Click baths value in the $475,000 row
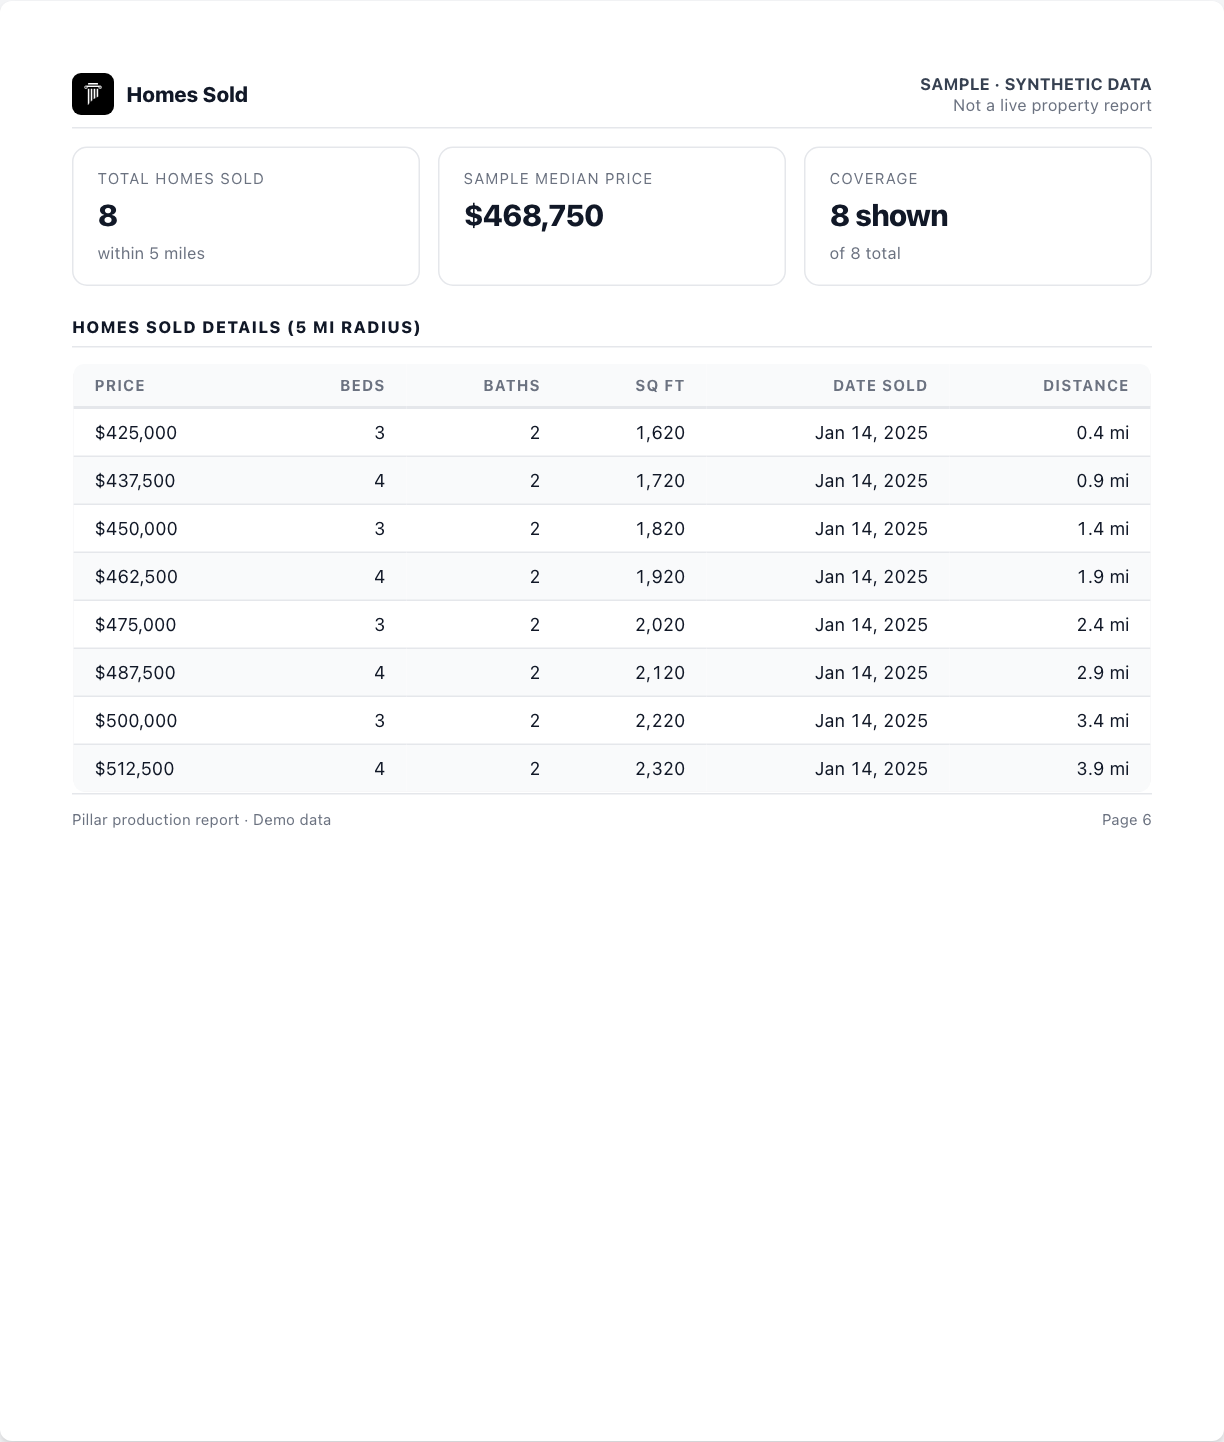 coord(535,625)
